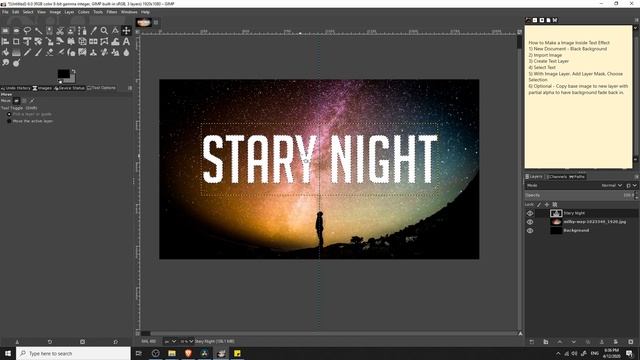This screenshot has width=640, height=360.
Task: Lower the selected layer one step
Action: tap(573, 342)
